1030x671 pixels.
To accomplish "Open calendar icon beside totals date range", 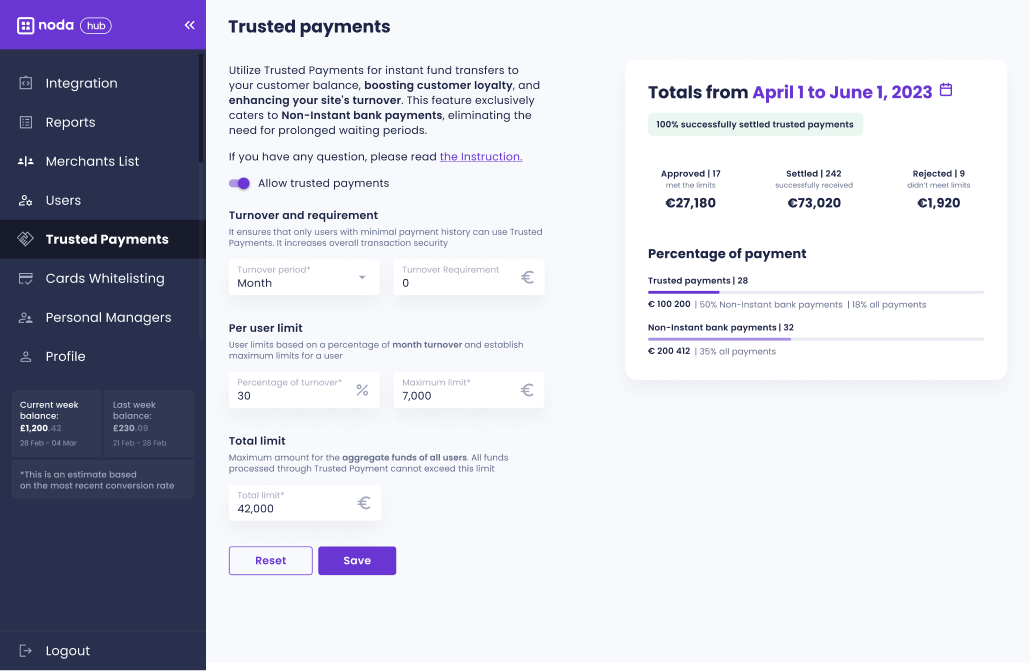I will coord(946,89).
